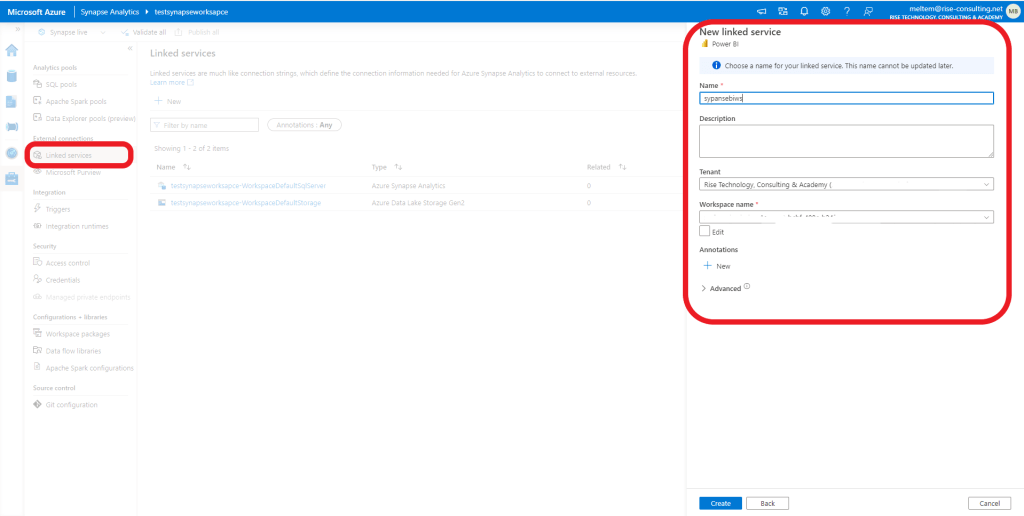Add a New annotation
Screen dimensions: 1024x516
click(717, 266)
